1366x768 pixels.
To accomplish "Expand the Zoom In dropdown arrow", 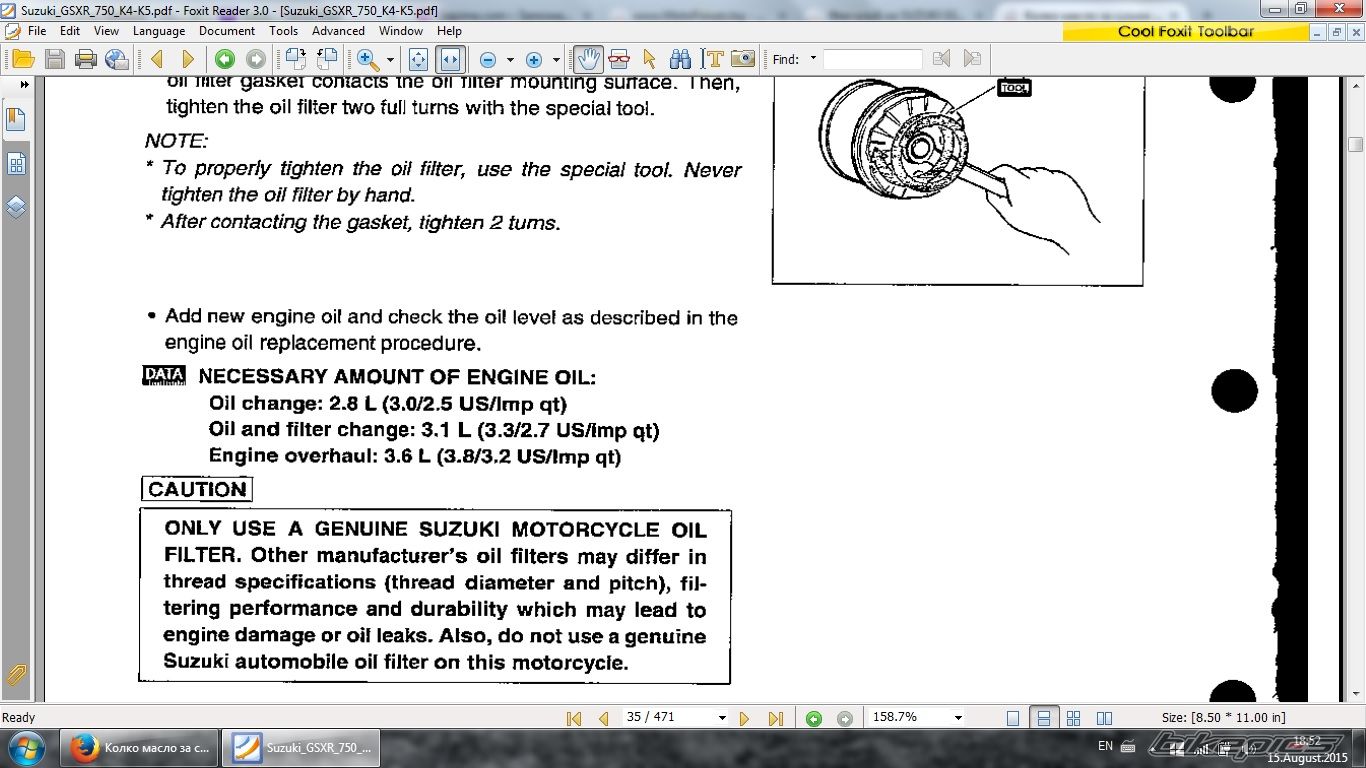I will pos(556,59).
